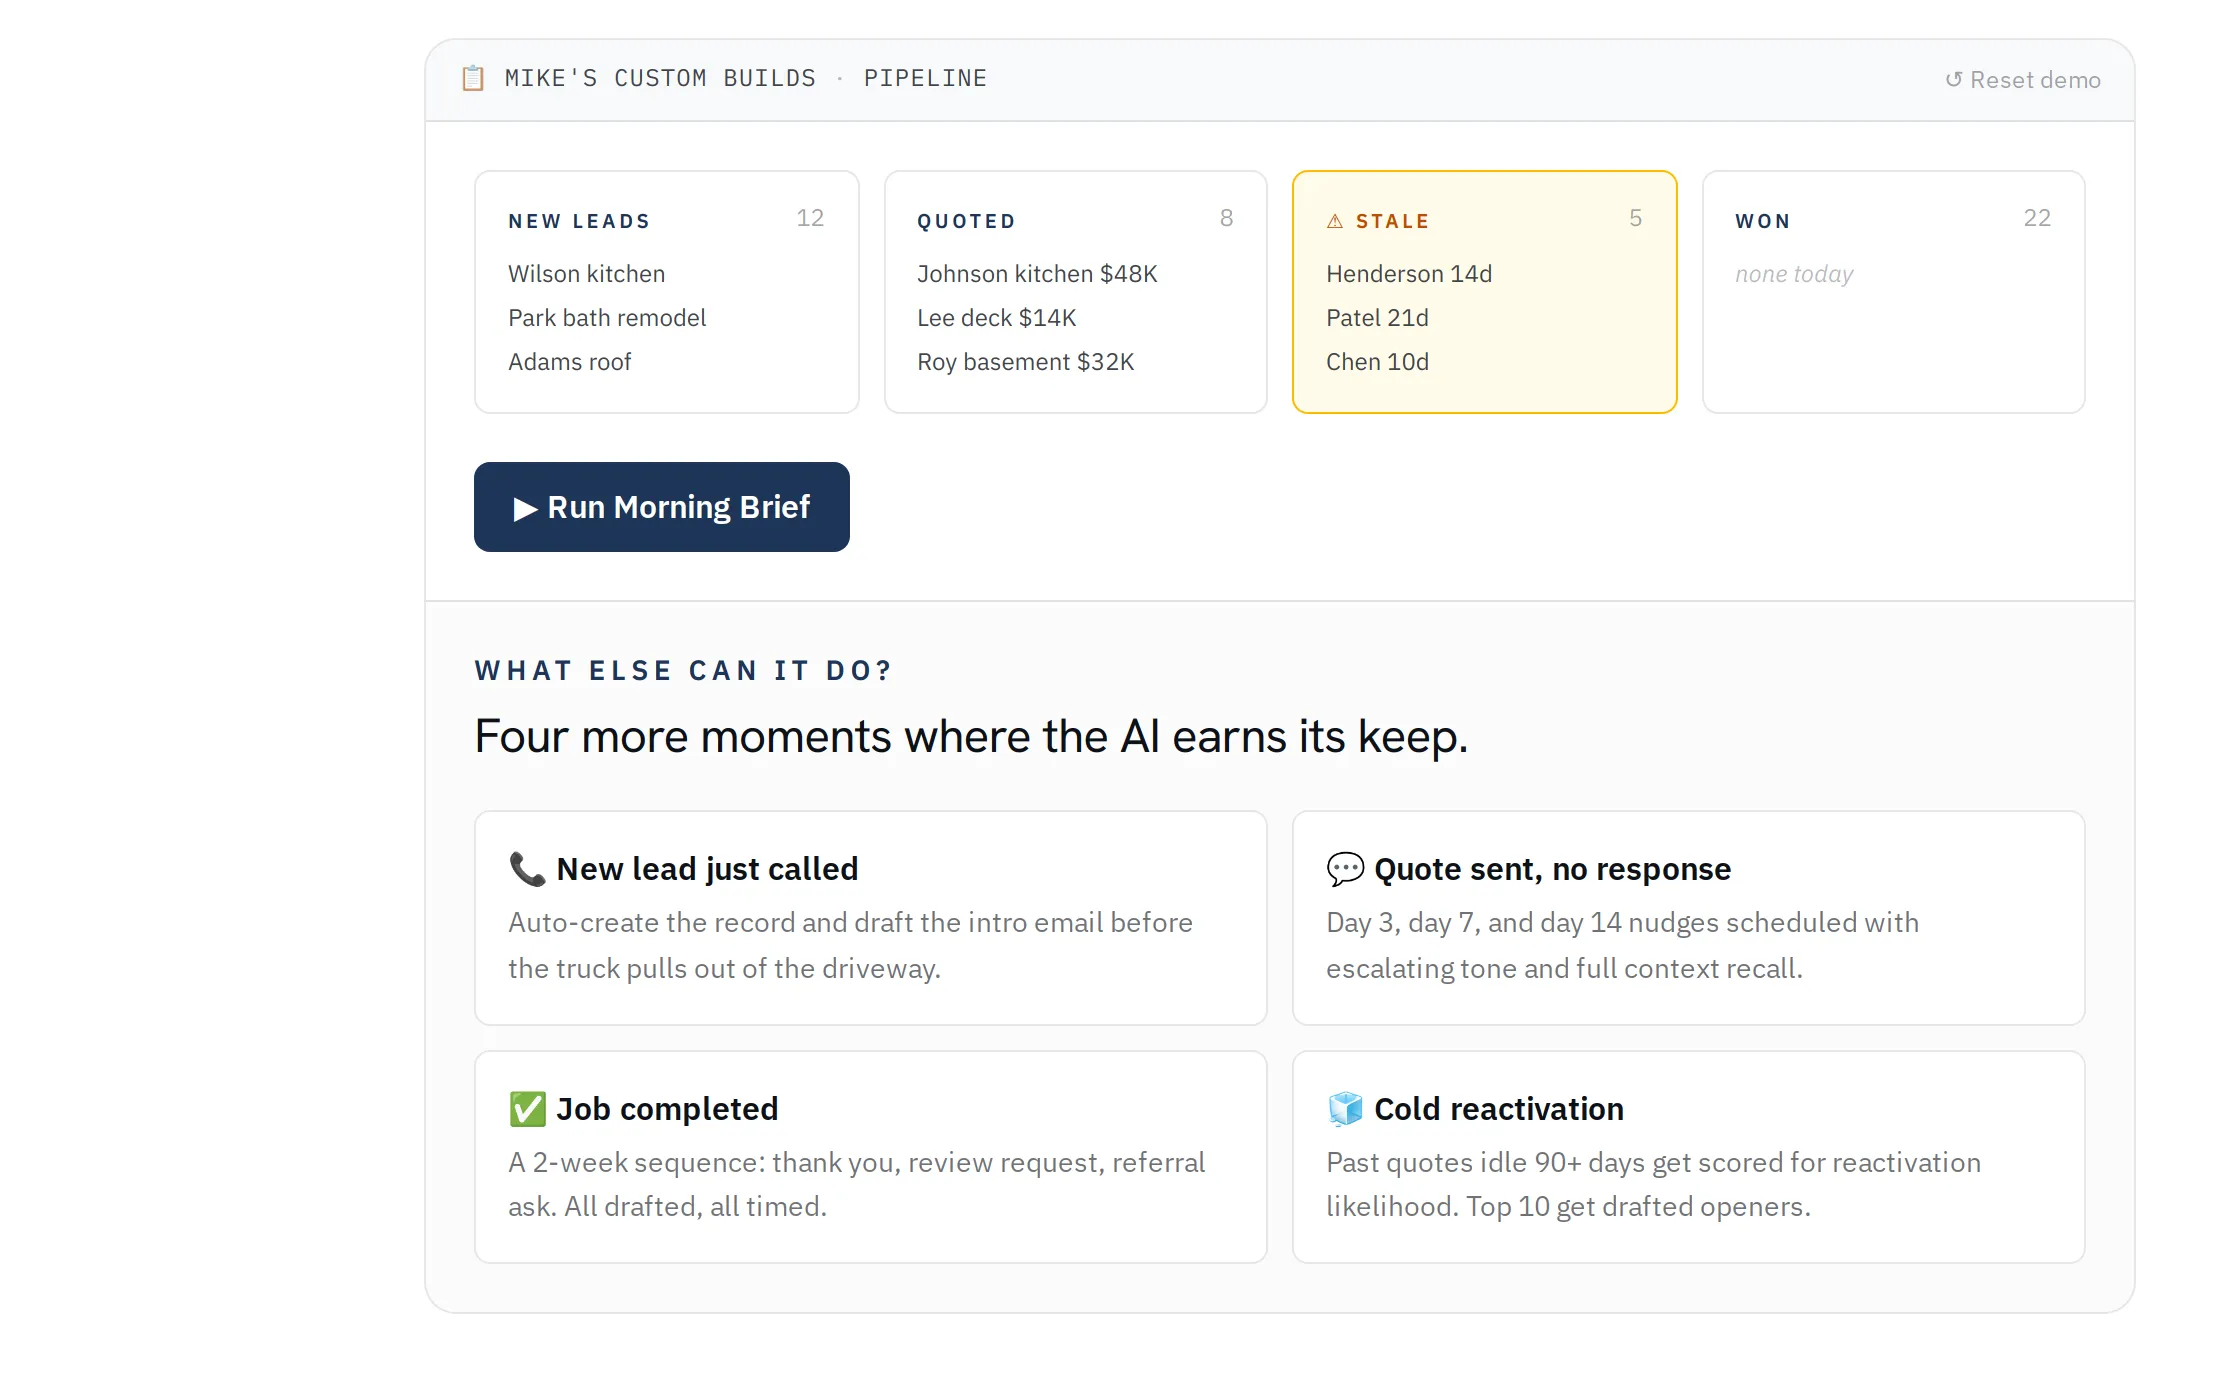Click the Quoted count 8
This screenshot has width=2240, height=1400.
pyautogui.click(x=1226, y=218)
